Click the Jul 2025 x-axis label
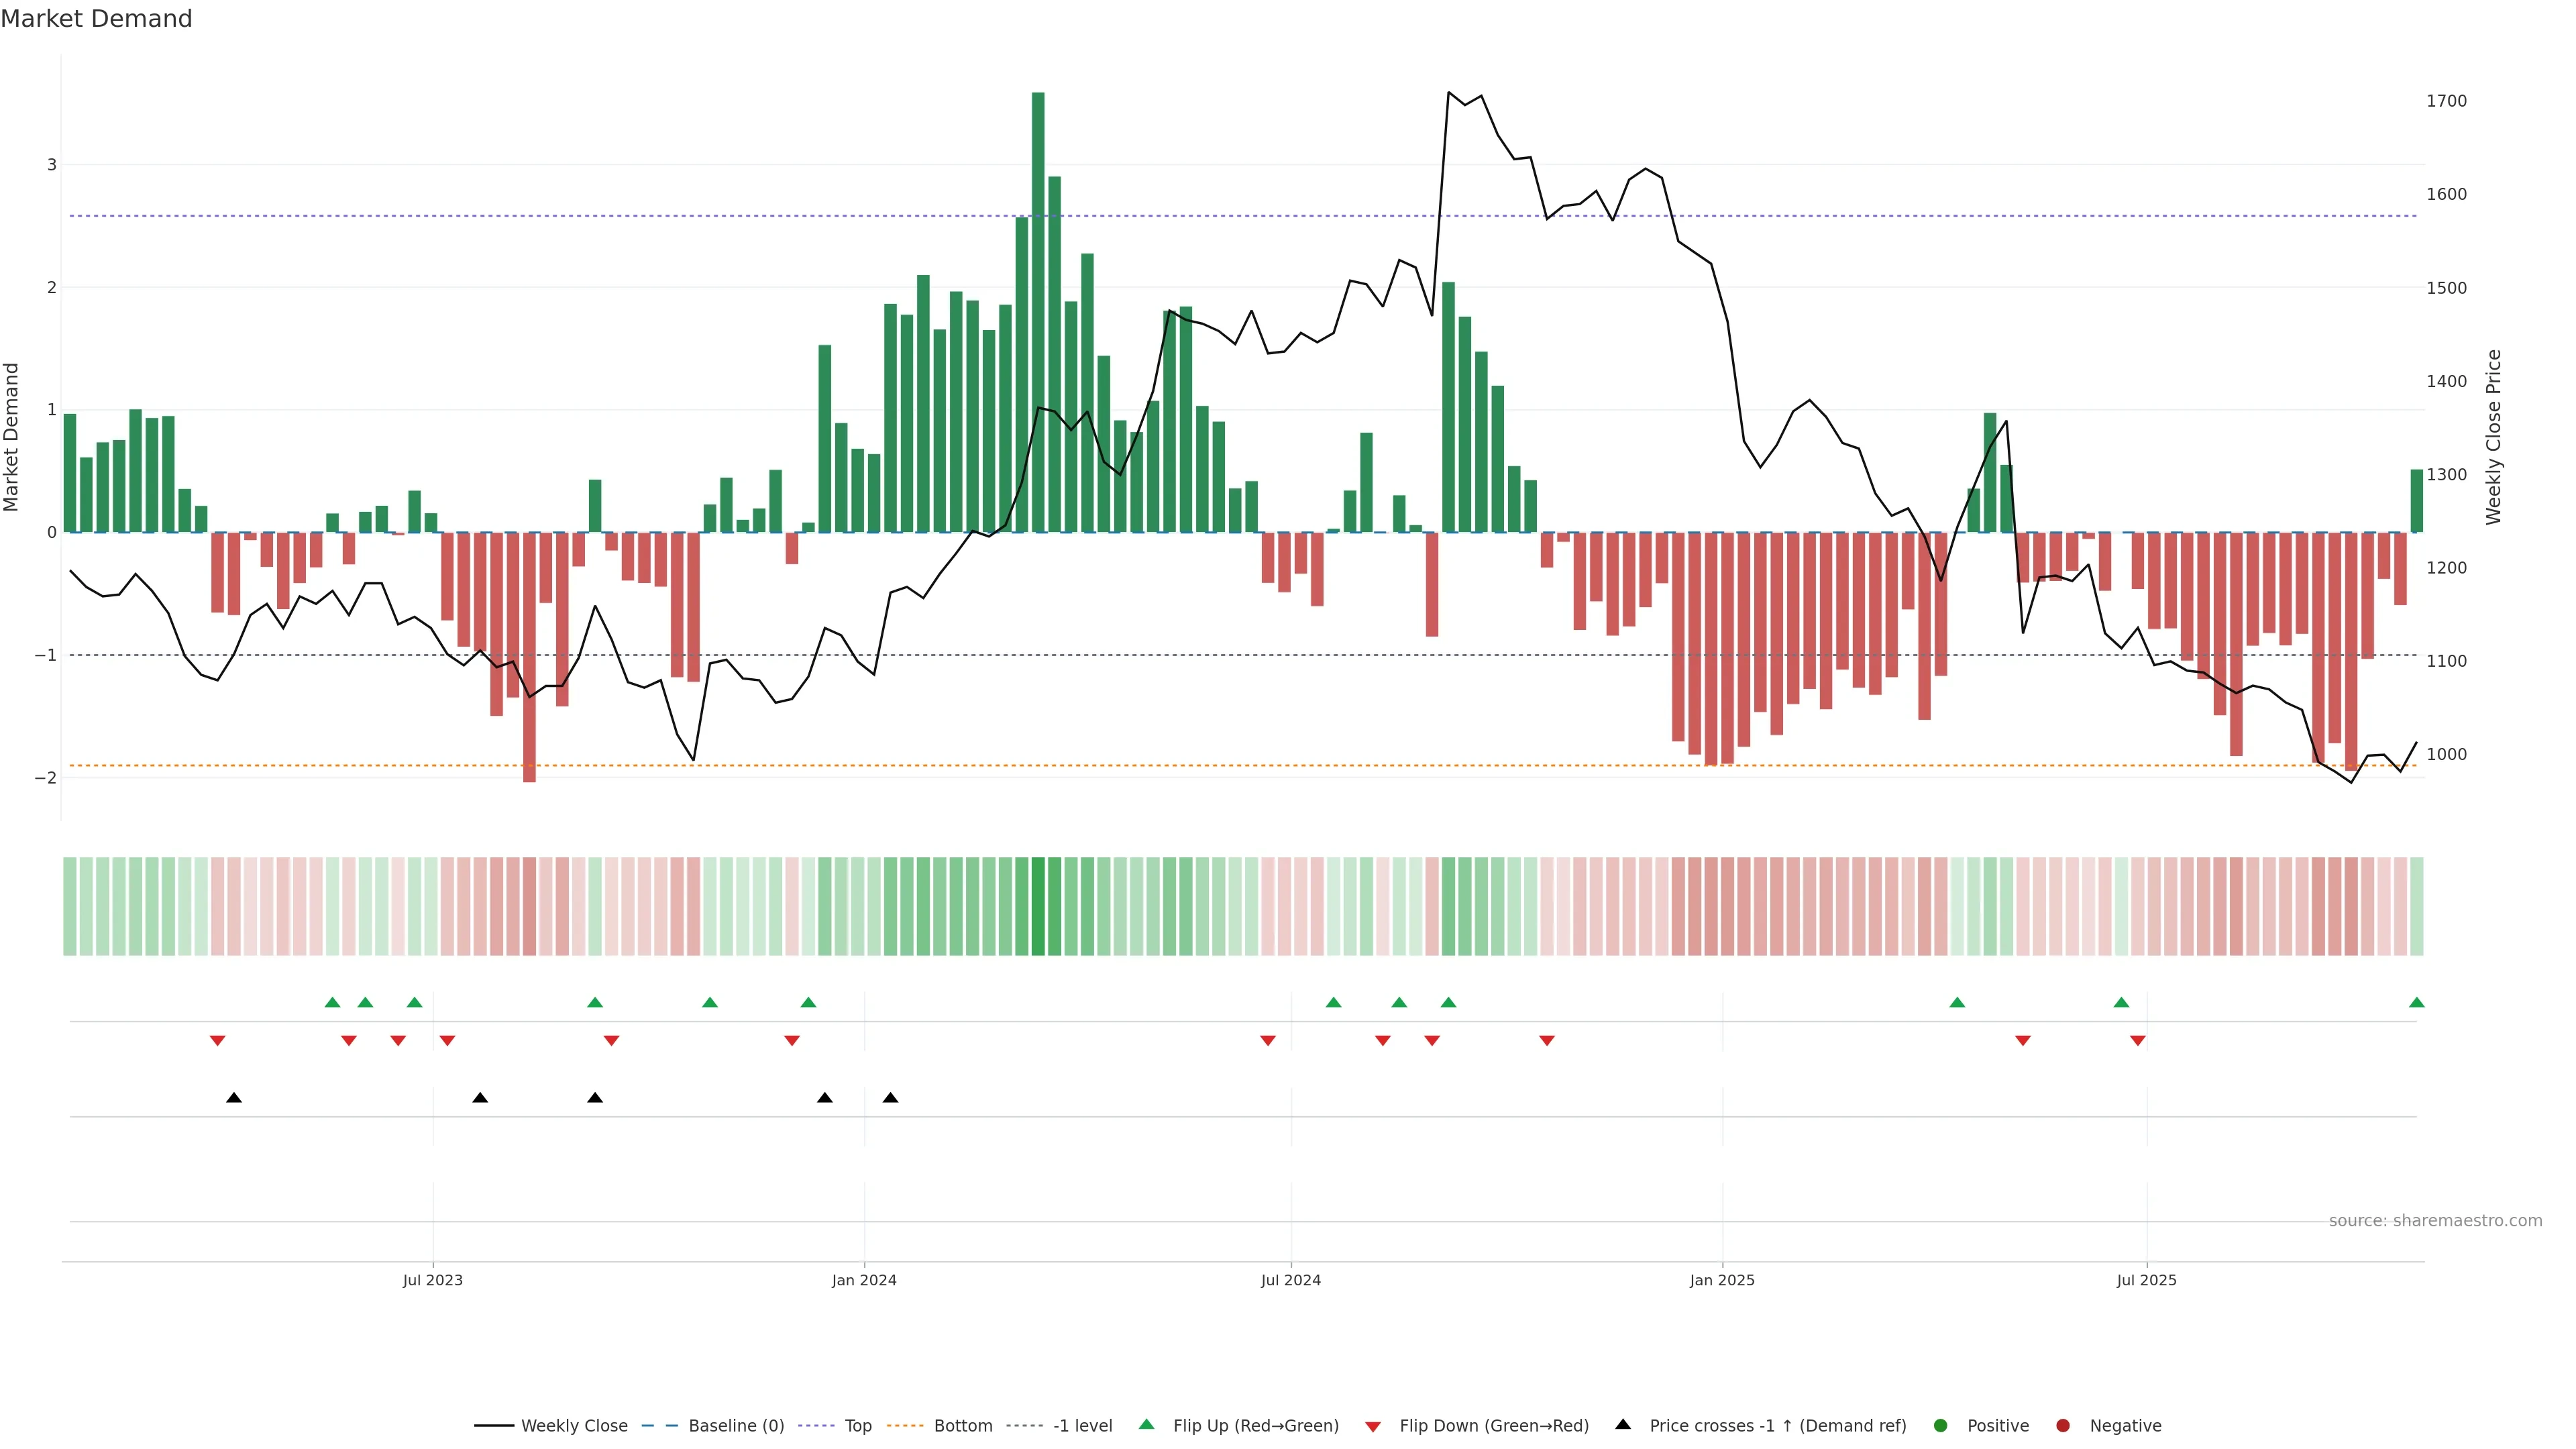The image size is (2576, 1449). 2146,1280
